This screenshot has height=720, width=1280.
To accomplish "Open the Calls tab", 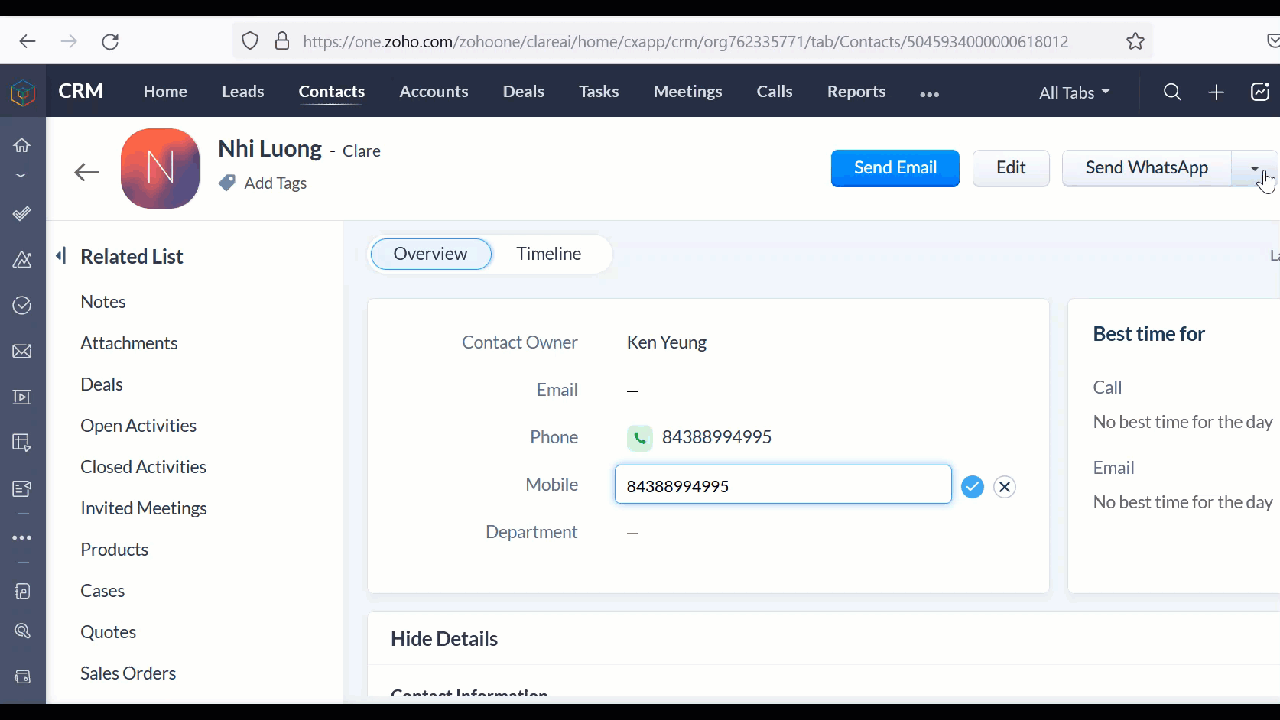I will tap(775, 91).
